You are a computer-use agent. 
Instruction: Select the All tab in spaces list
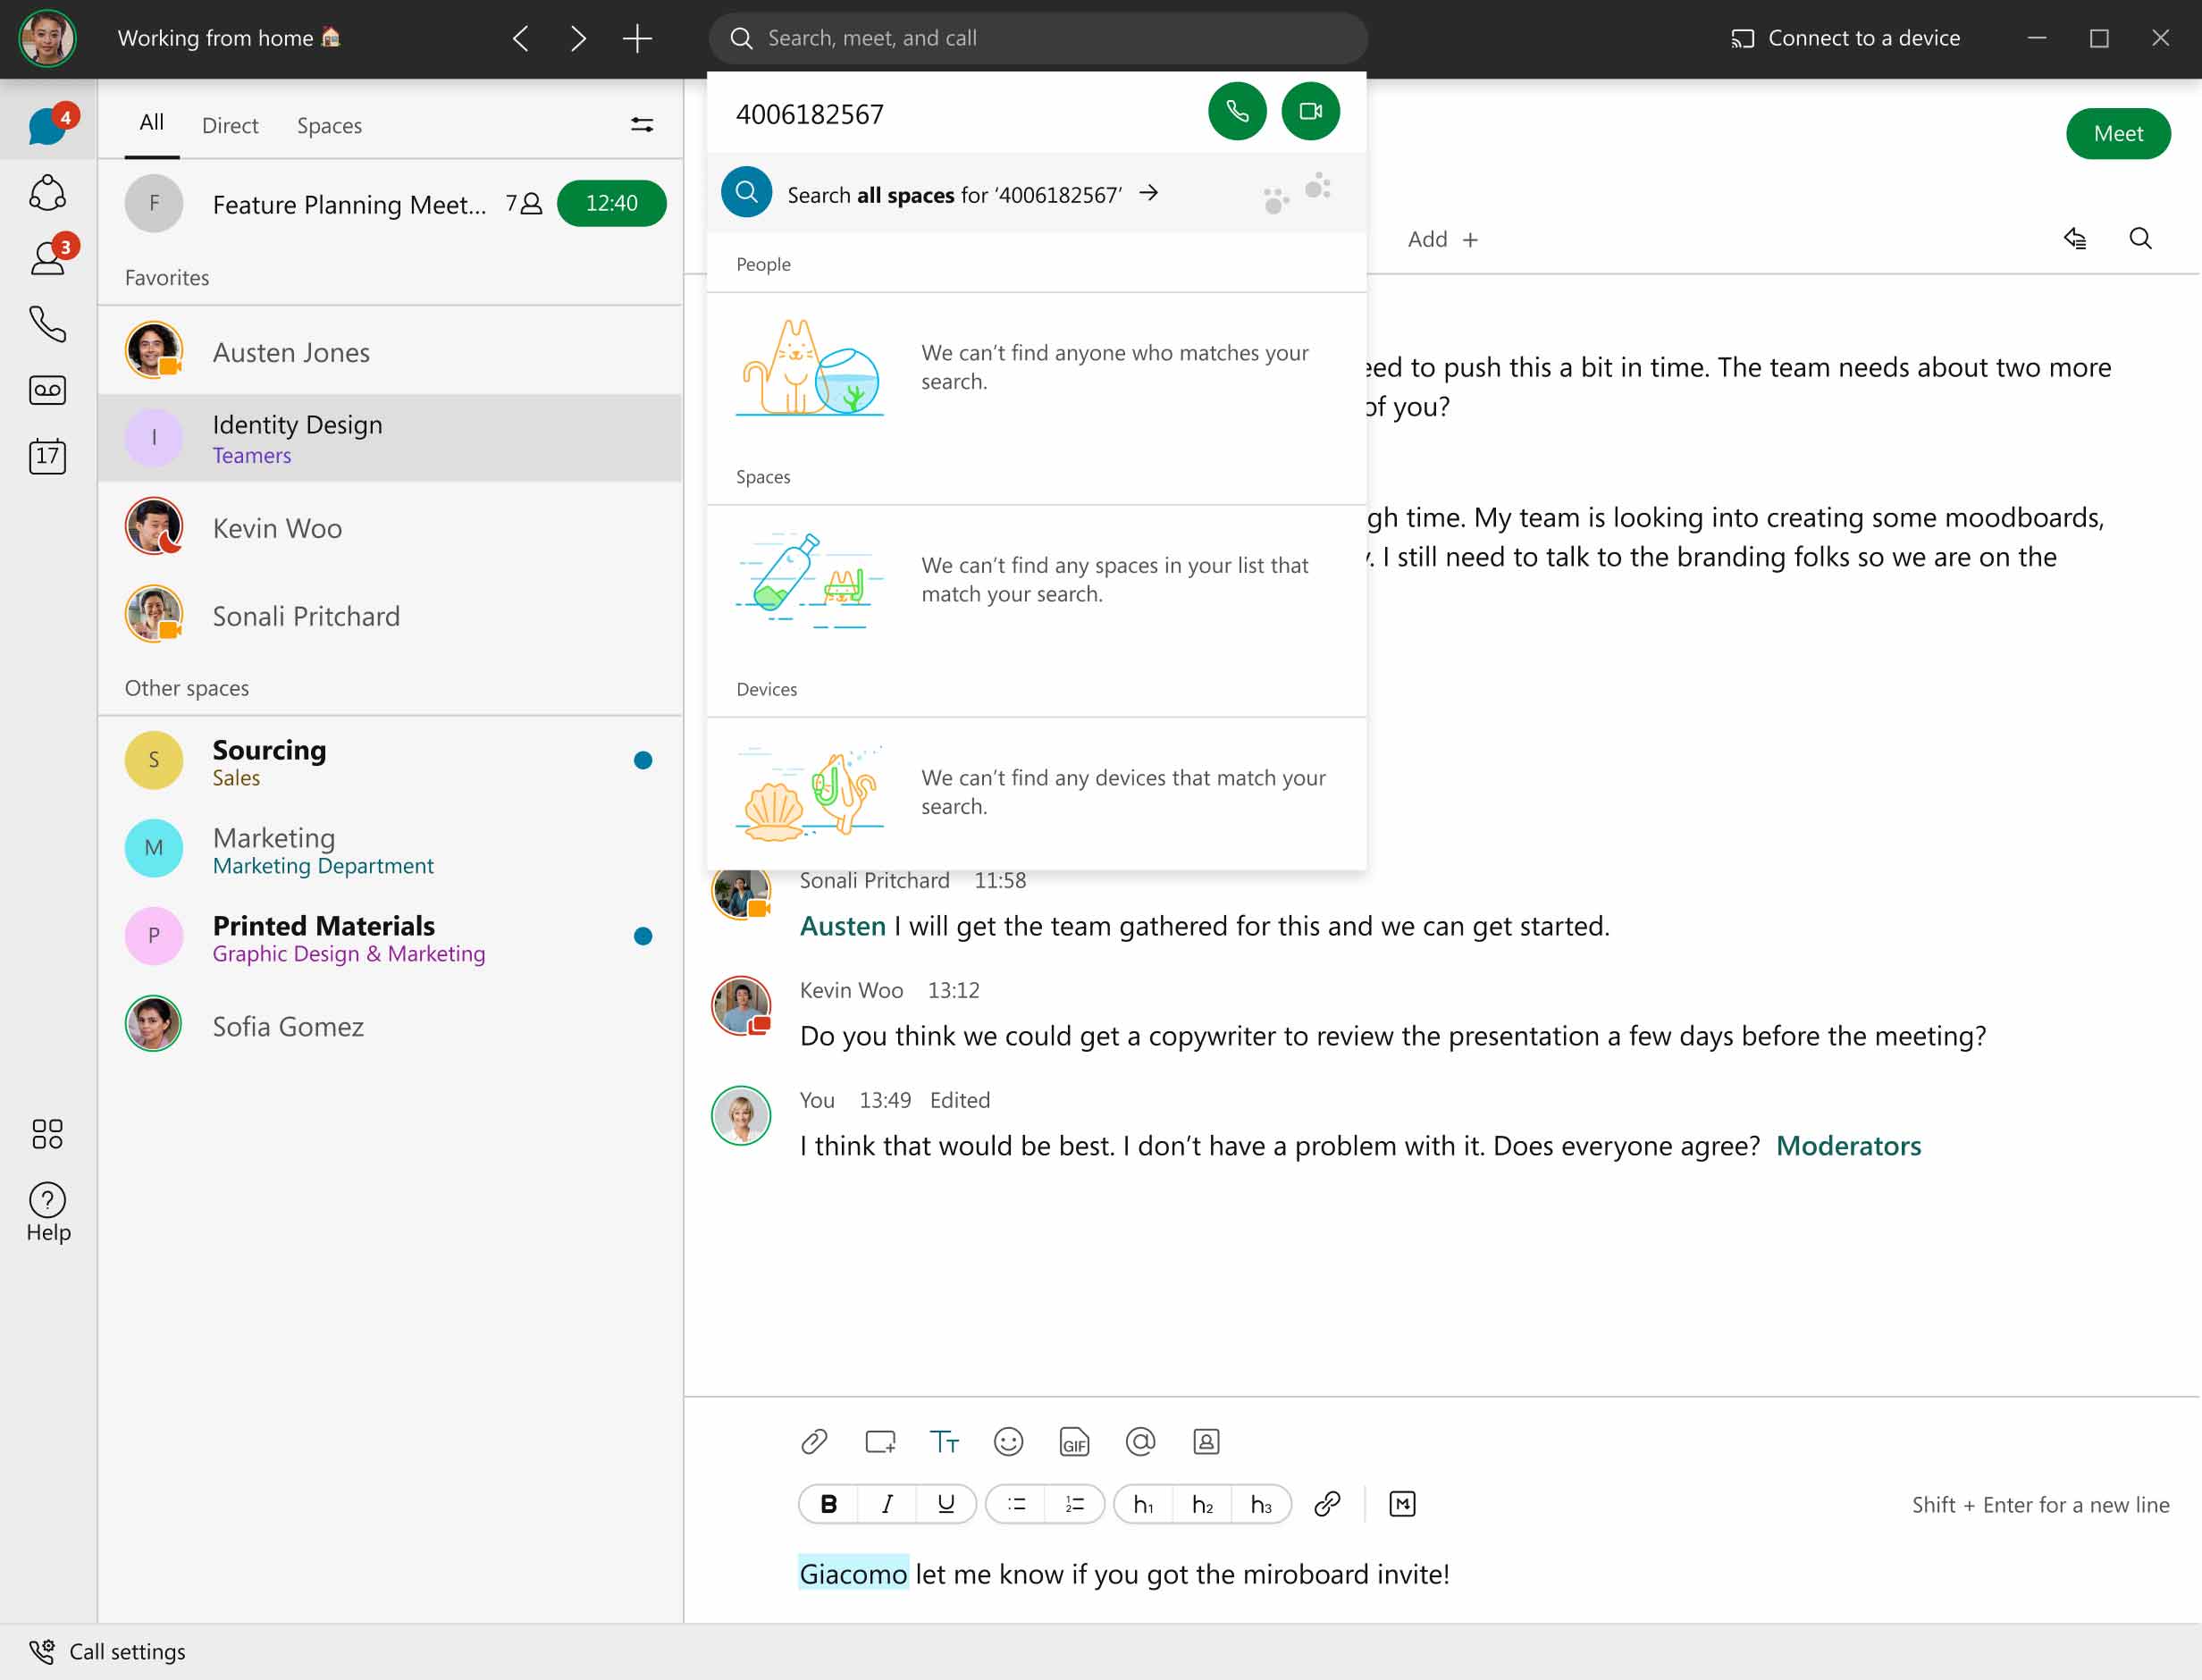150,123
